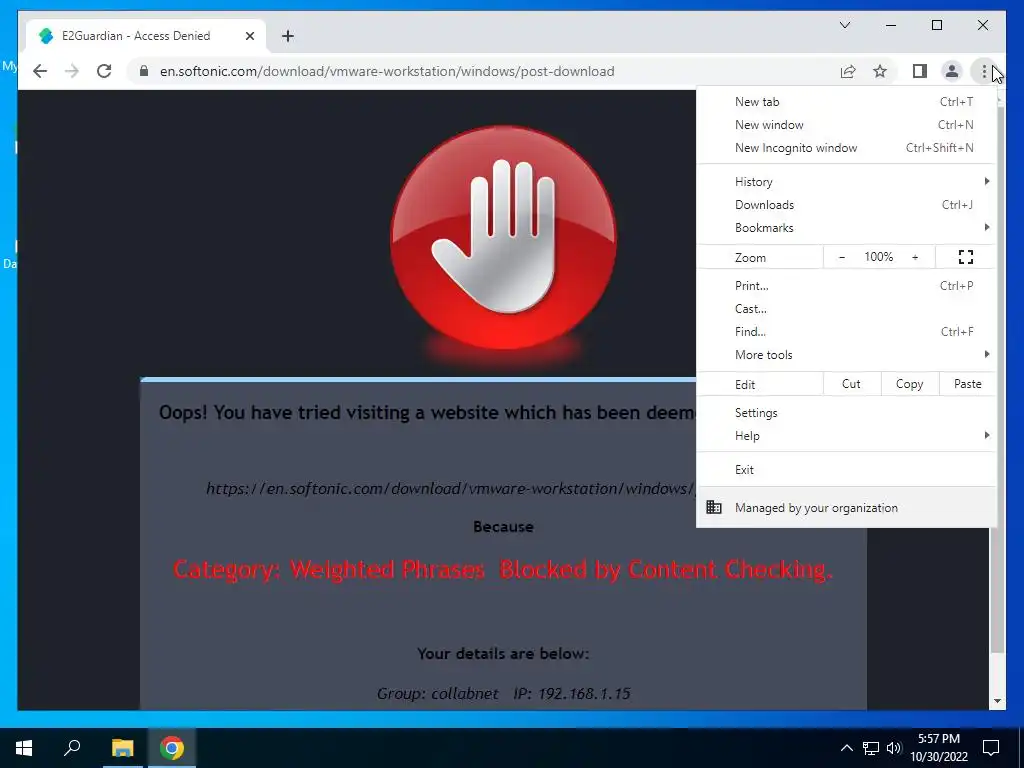Open the taskbar clock and date
Screen dimensions: 1024x768
(939, 748)
